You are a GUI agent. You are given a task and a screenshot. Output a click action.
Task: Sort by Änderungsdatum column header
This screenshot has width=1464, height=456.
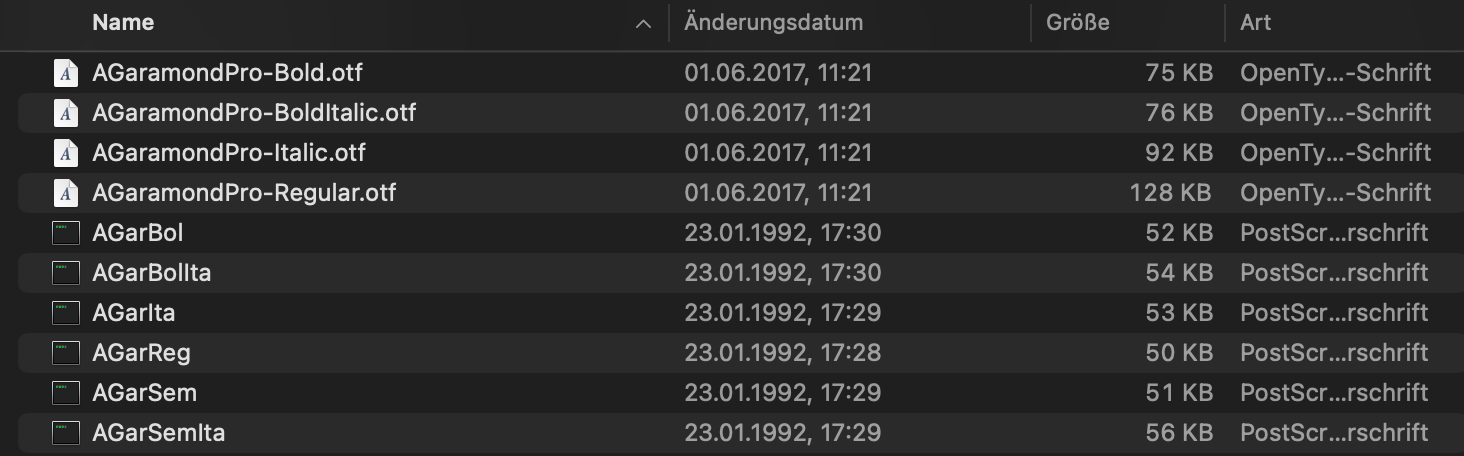pyautogui.click(x=773, y=22)
